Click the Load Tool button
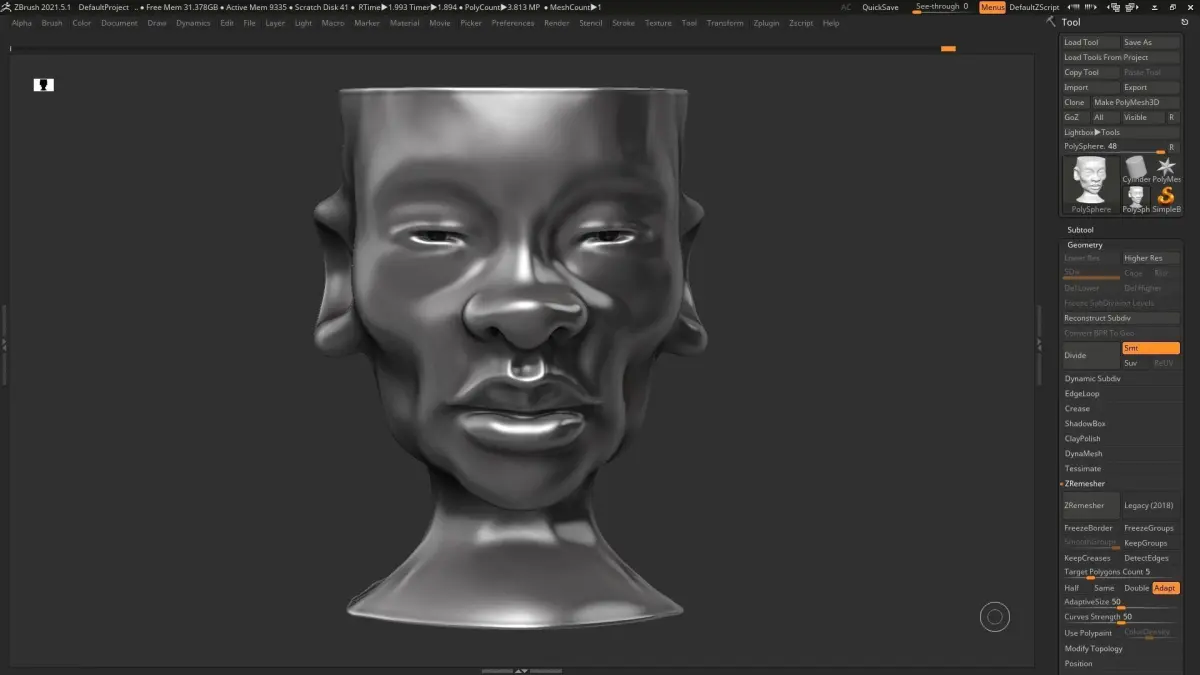This screenshot has height=675, width=1200. point(1090,42)
